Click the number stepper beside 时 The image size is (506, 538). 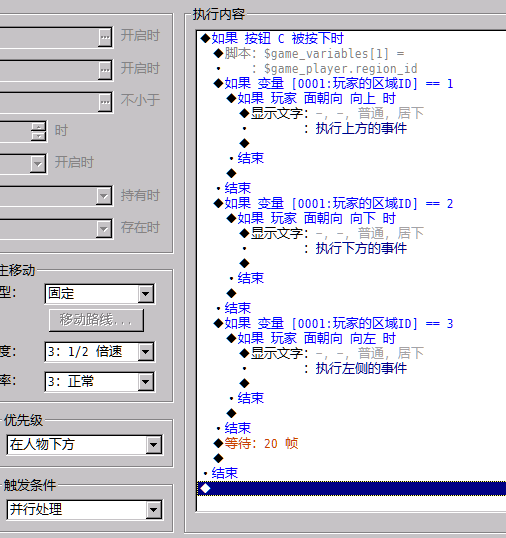click(x=38, y=131)
